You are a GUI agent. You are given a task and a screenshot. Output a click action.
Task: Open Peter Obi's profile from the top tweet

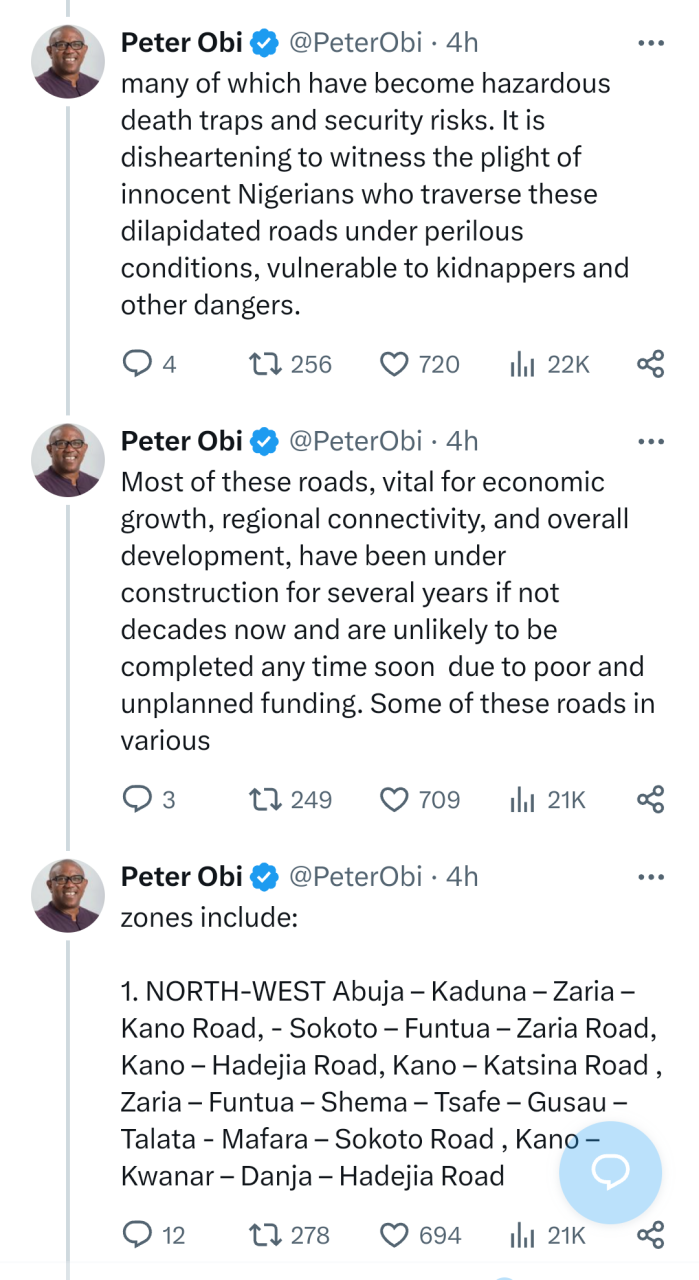67,61
